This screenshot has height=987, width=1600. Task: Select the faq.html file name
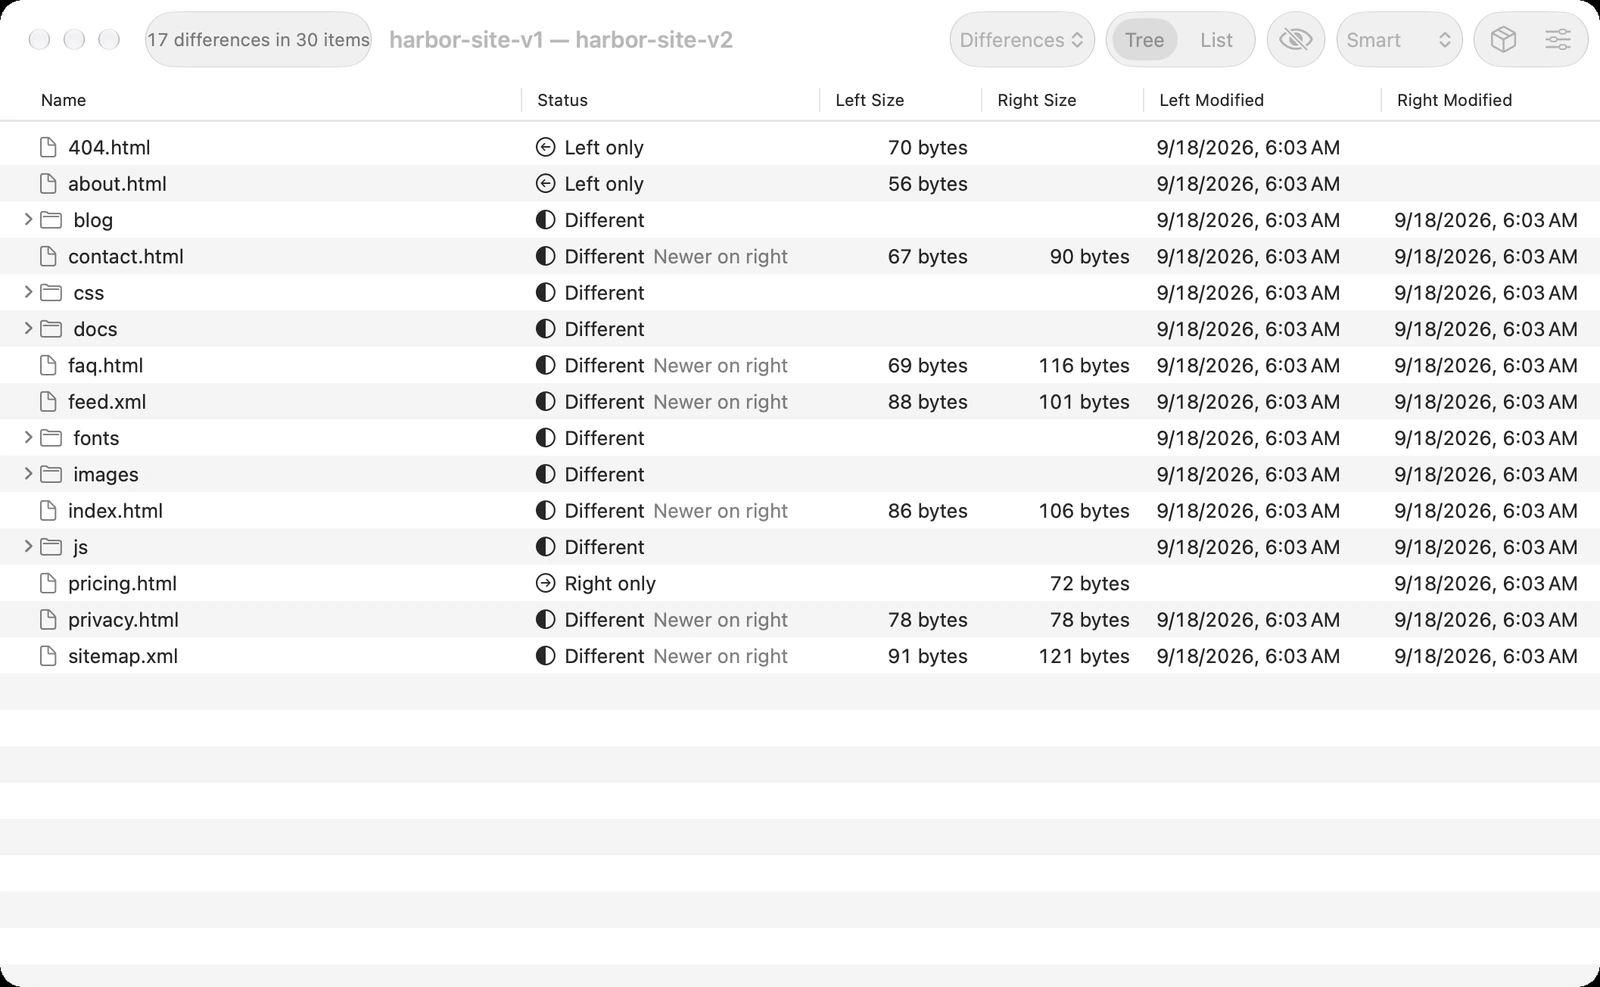tap(105, 365)
